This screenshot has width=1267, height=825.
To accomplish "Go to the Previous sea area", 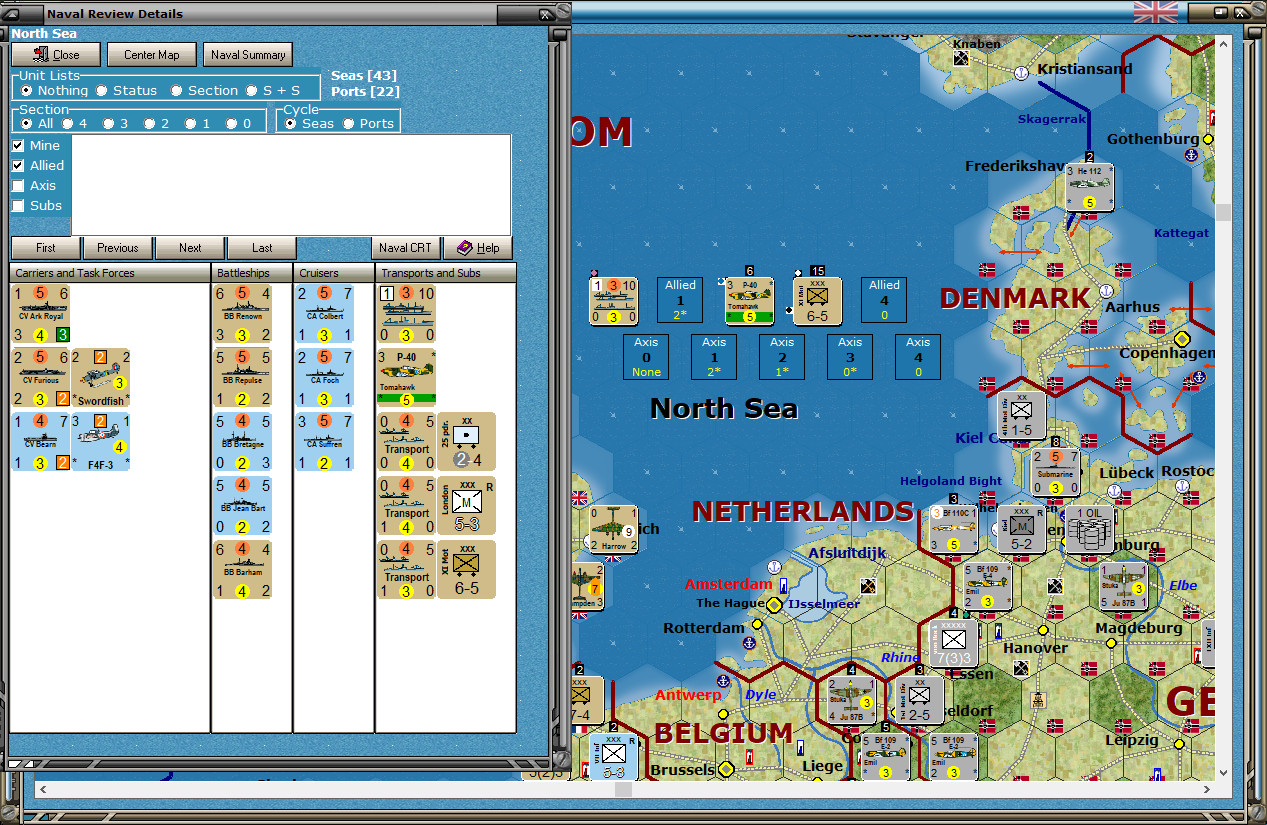I will click(x=118, y=248).
